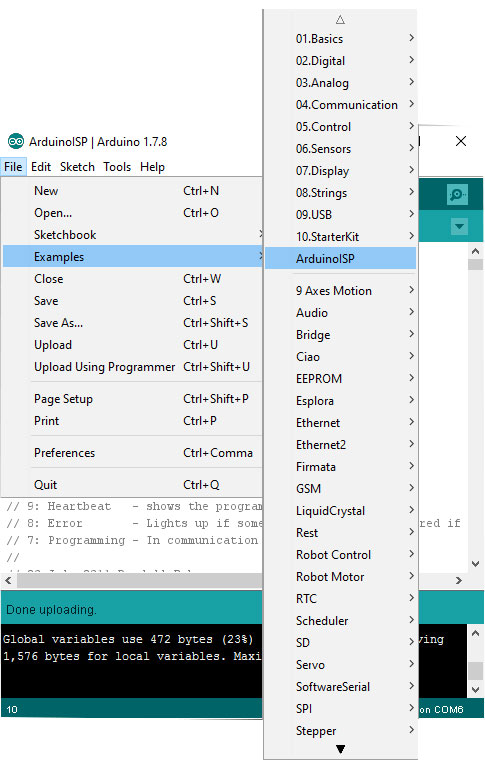The width and height of the screenshot is (485, 760).
Task: Open 9 Axes Motion library examples
Action: point(341,291)
